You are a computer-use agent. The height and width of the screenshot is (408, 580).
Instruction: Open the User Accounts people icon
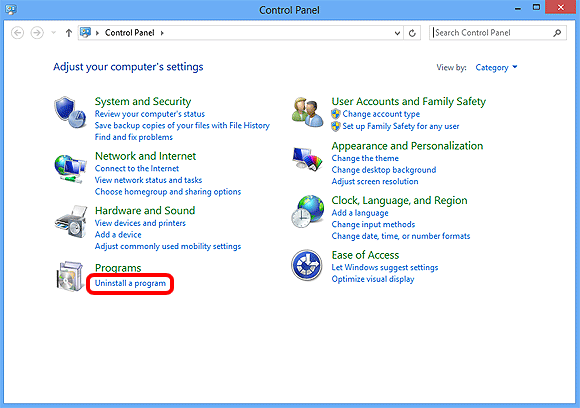[307, 113]
